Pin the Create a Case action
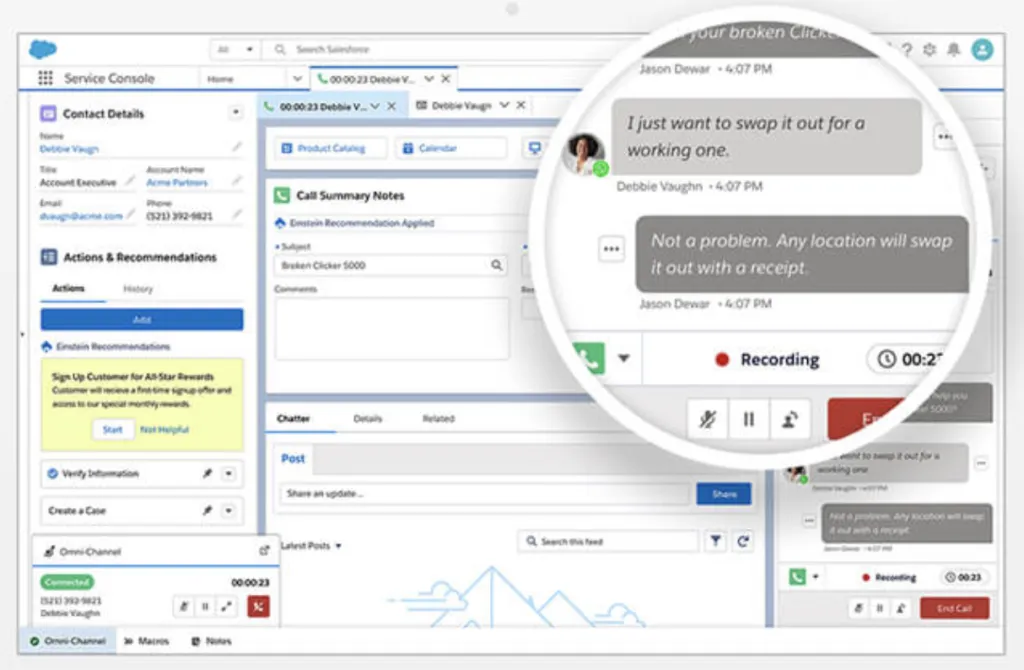Viewport: 1024px width, 670px height. pos(207,511)
